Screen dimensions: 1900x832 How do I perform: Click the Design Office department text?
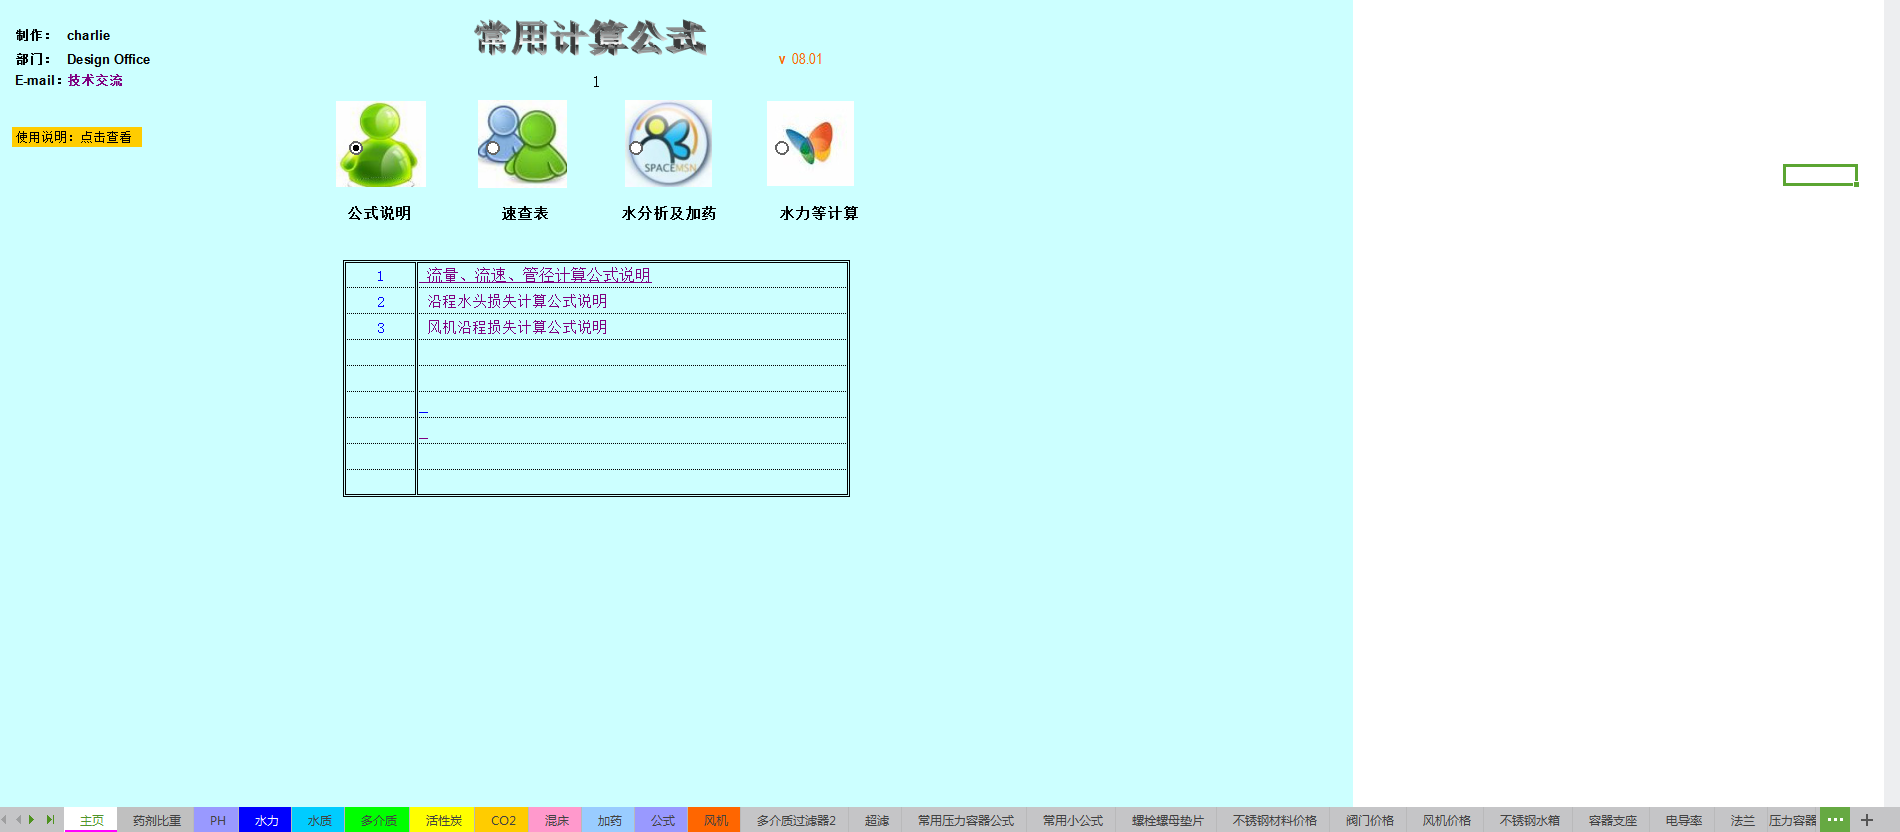click(108, 59)
